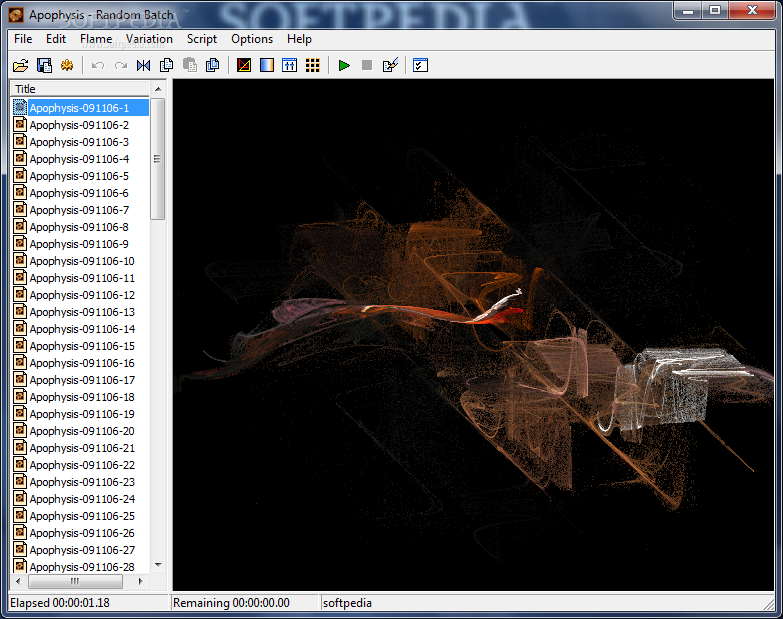Open the Gradient editor icon

click(x=267, y=65)
